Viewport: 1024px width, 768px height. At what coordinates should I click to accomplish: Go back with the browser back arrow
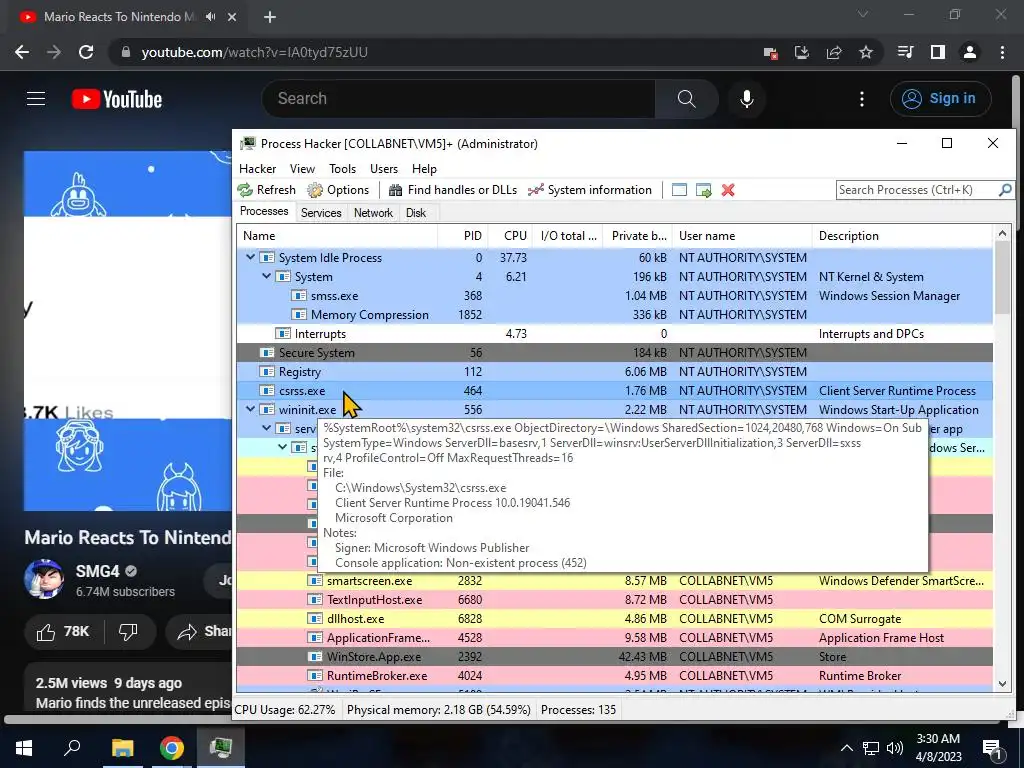(x=22, y=52)
